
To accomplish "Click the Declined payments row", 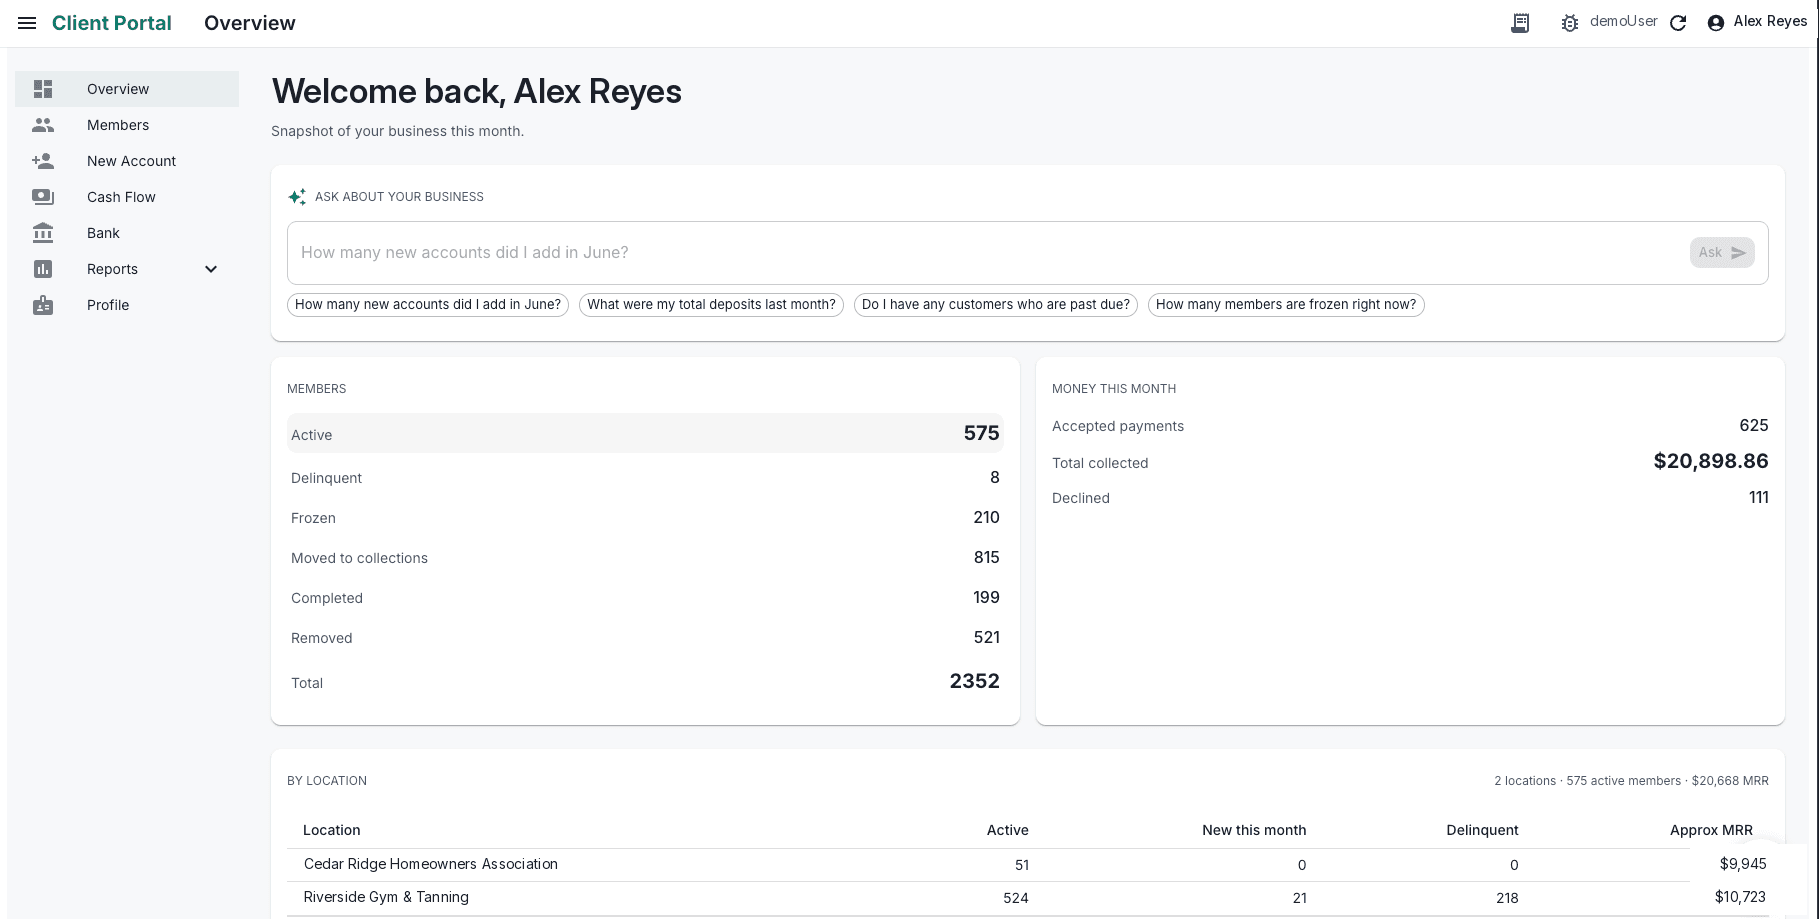I will coord(1410,498).
